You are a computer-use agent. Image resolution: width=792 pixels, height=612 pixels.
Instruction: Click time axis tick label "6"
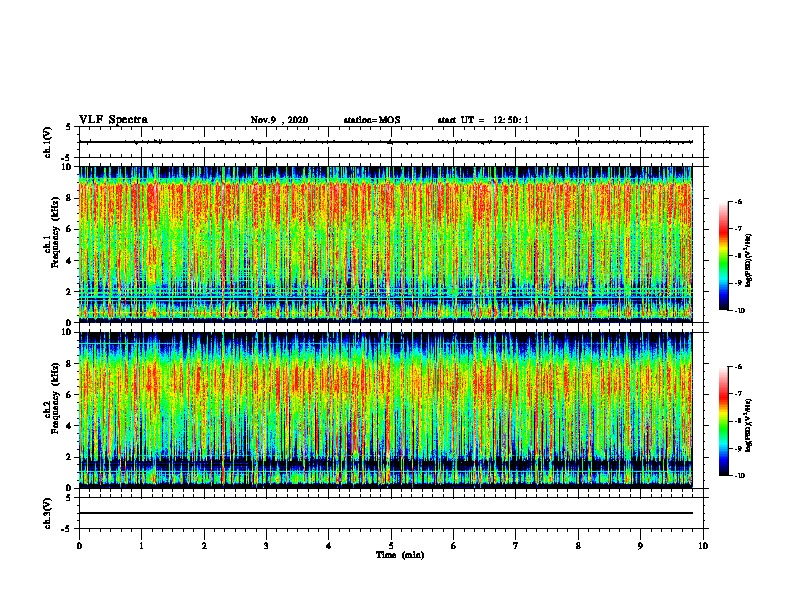coord(454,546)
